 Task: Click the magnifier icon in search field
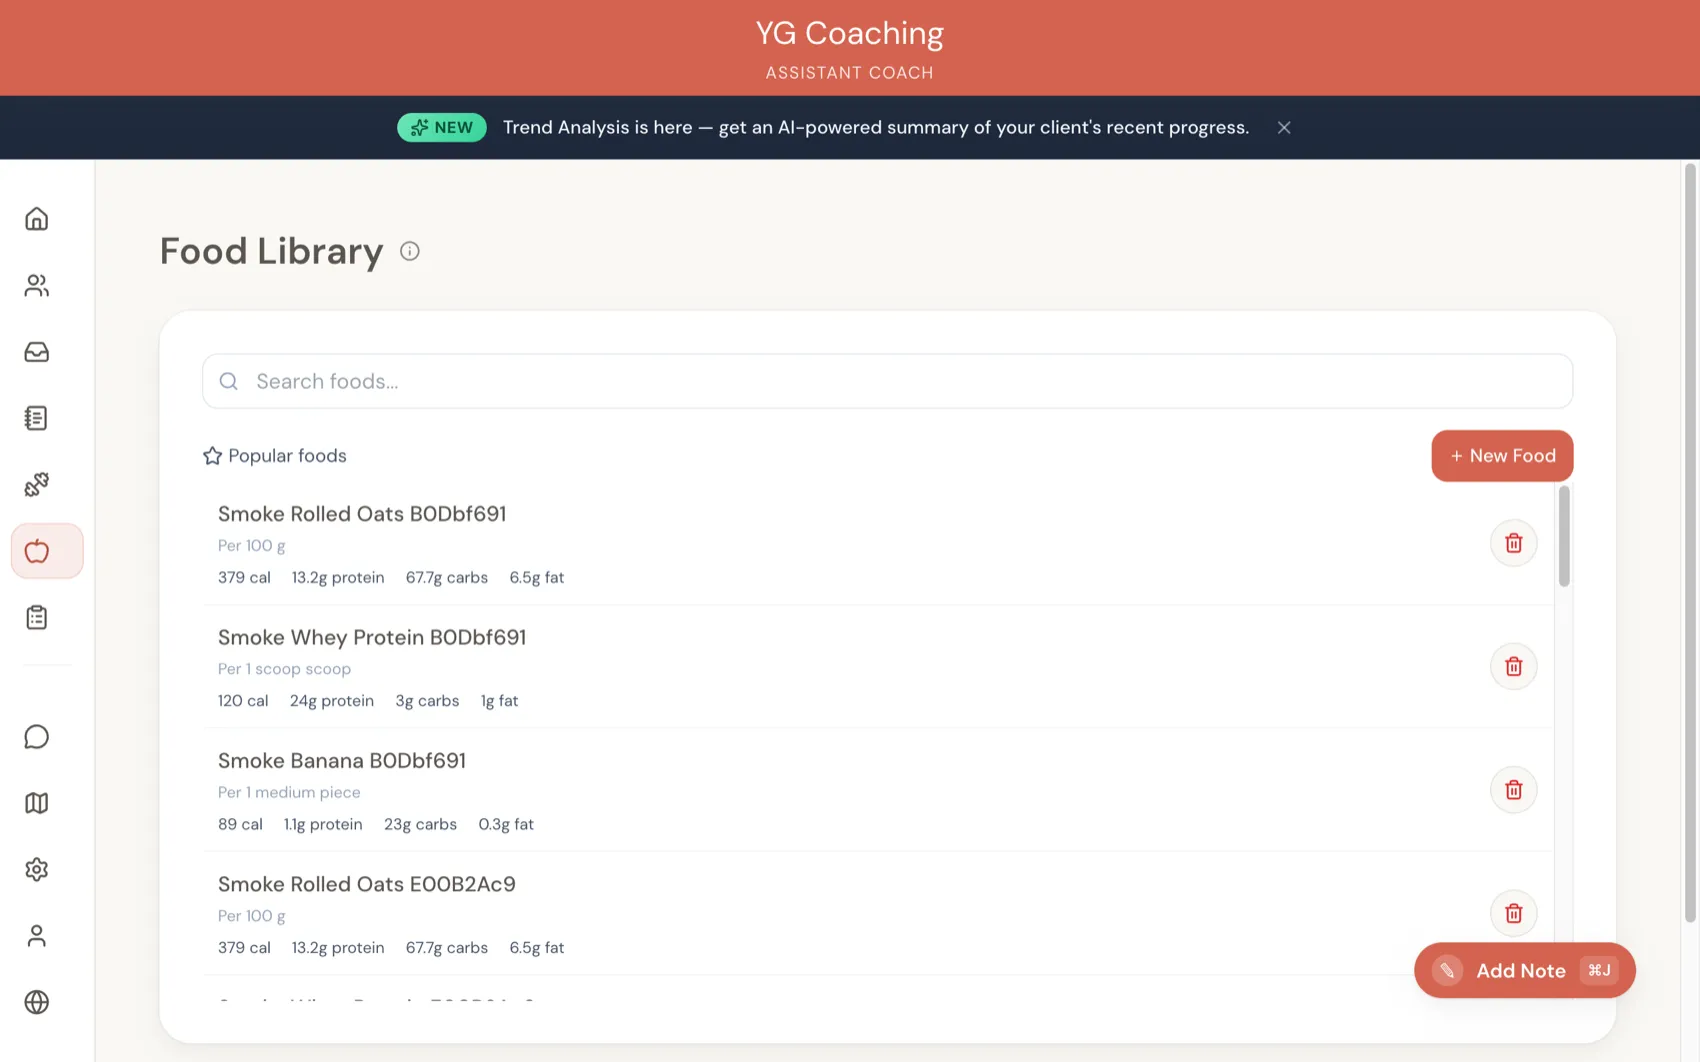pos(229,381)
